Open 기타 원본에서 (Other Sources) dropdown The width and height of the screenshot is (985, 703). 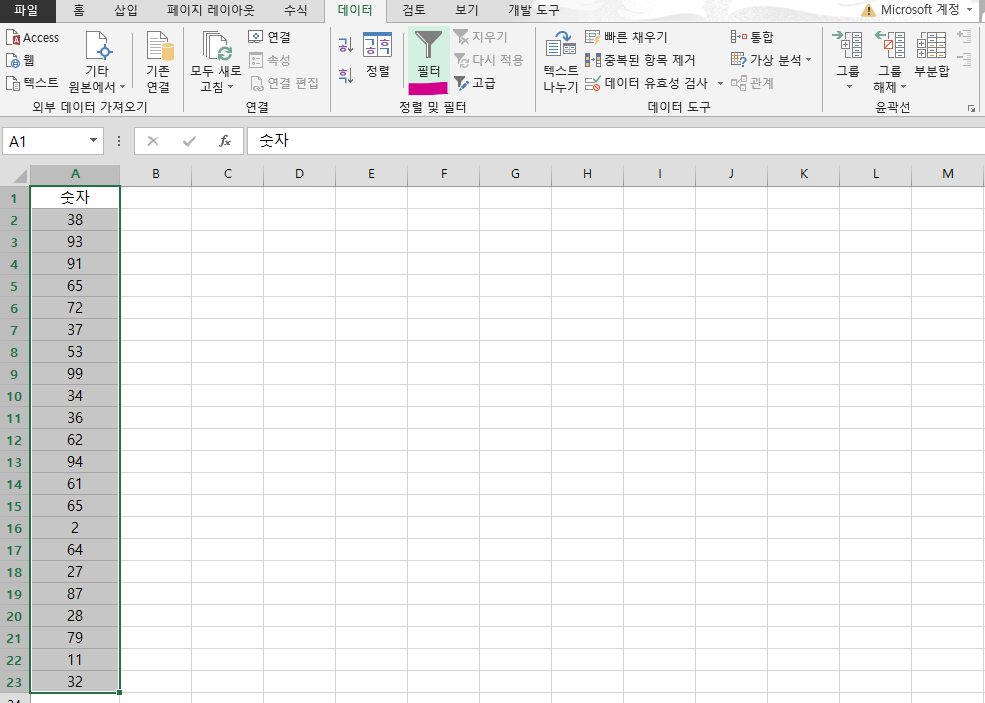tap(97, 62)
